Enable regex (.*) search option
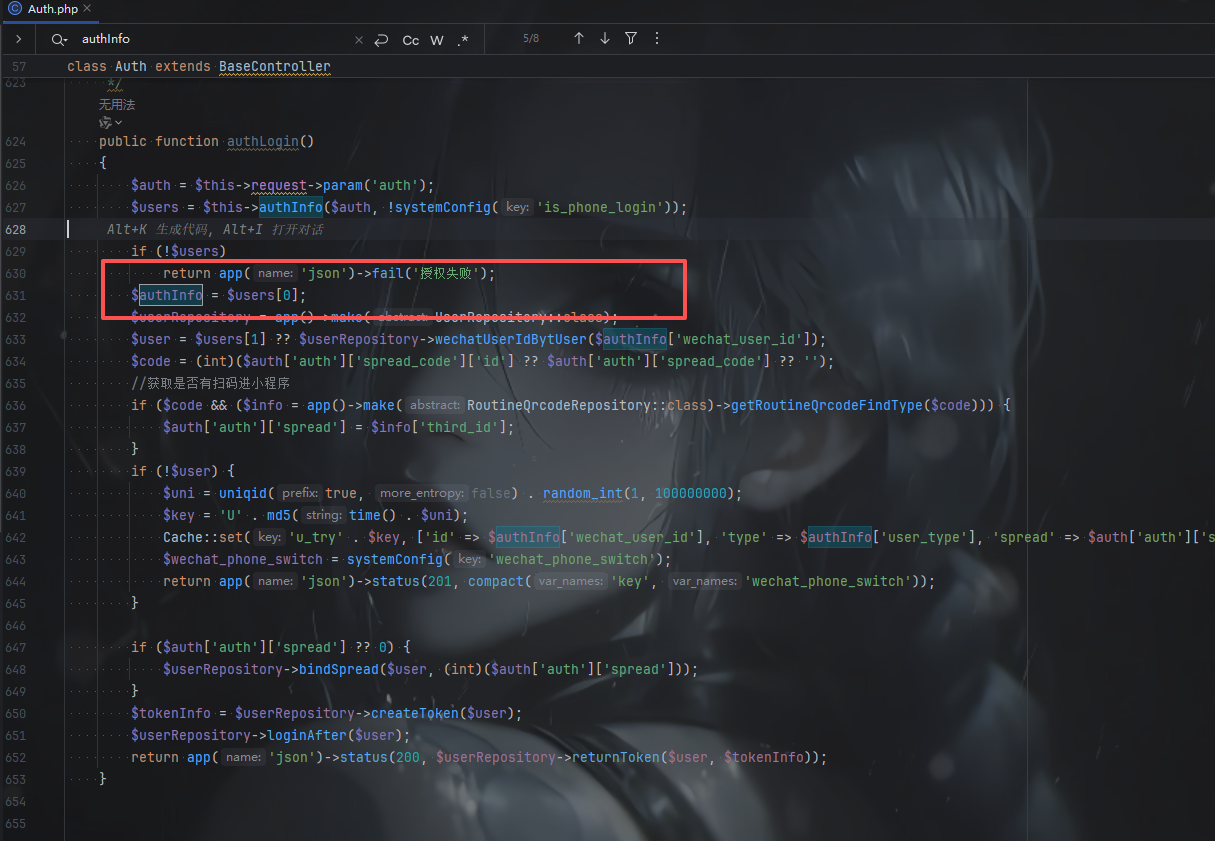The height and width of the screenshot is (841, 1215). coord(462,40)
